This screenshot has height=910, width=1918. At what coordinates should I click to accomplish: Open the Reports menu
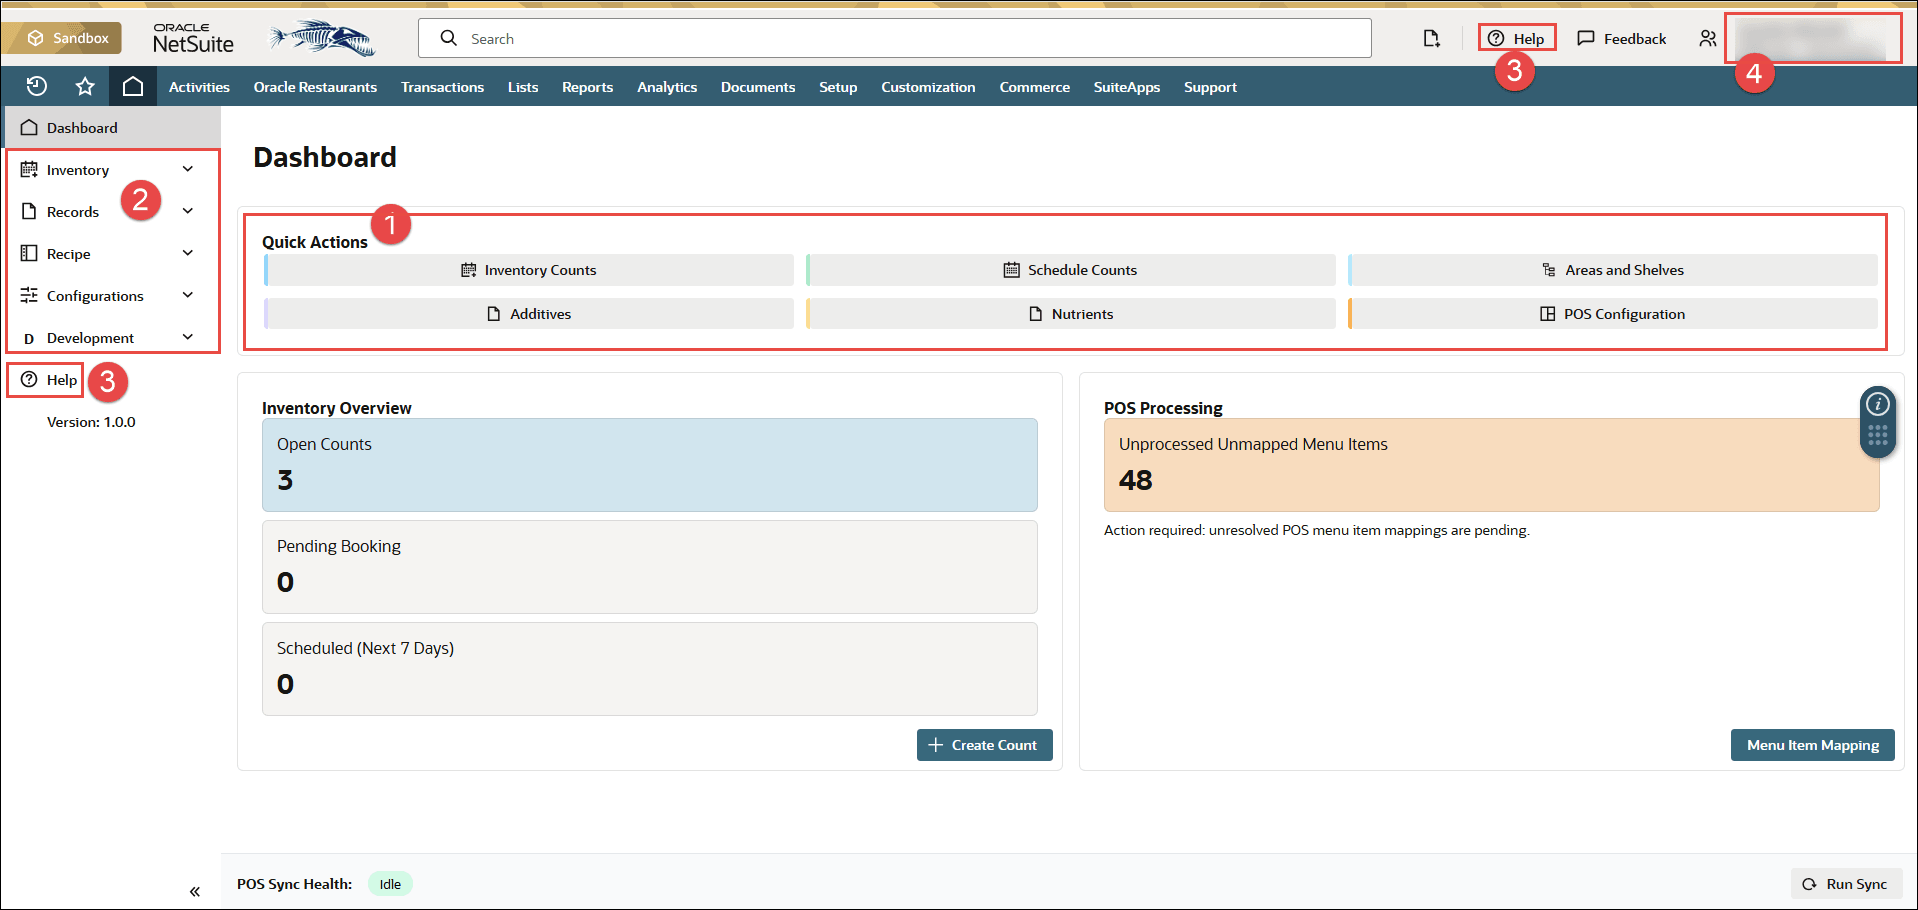587,87
